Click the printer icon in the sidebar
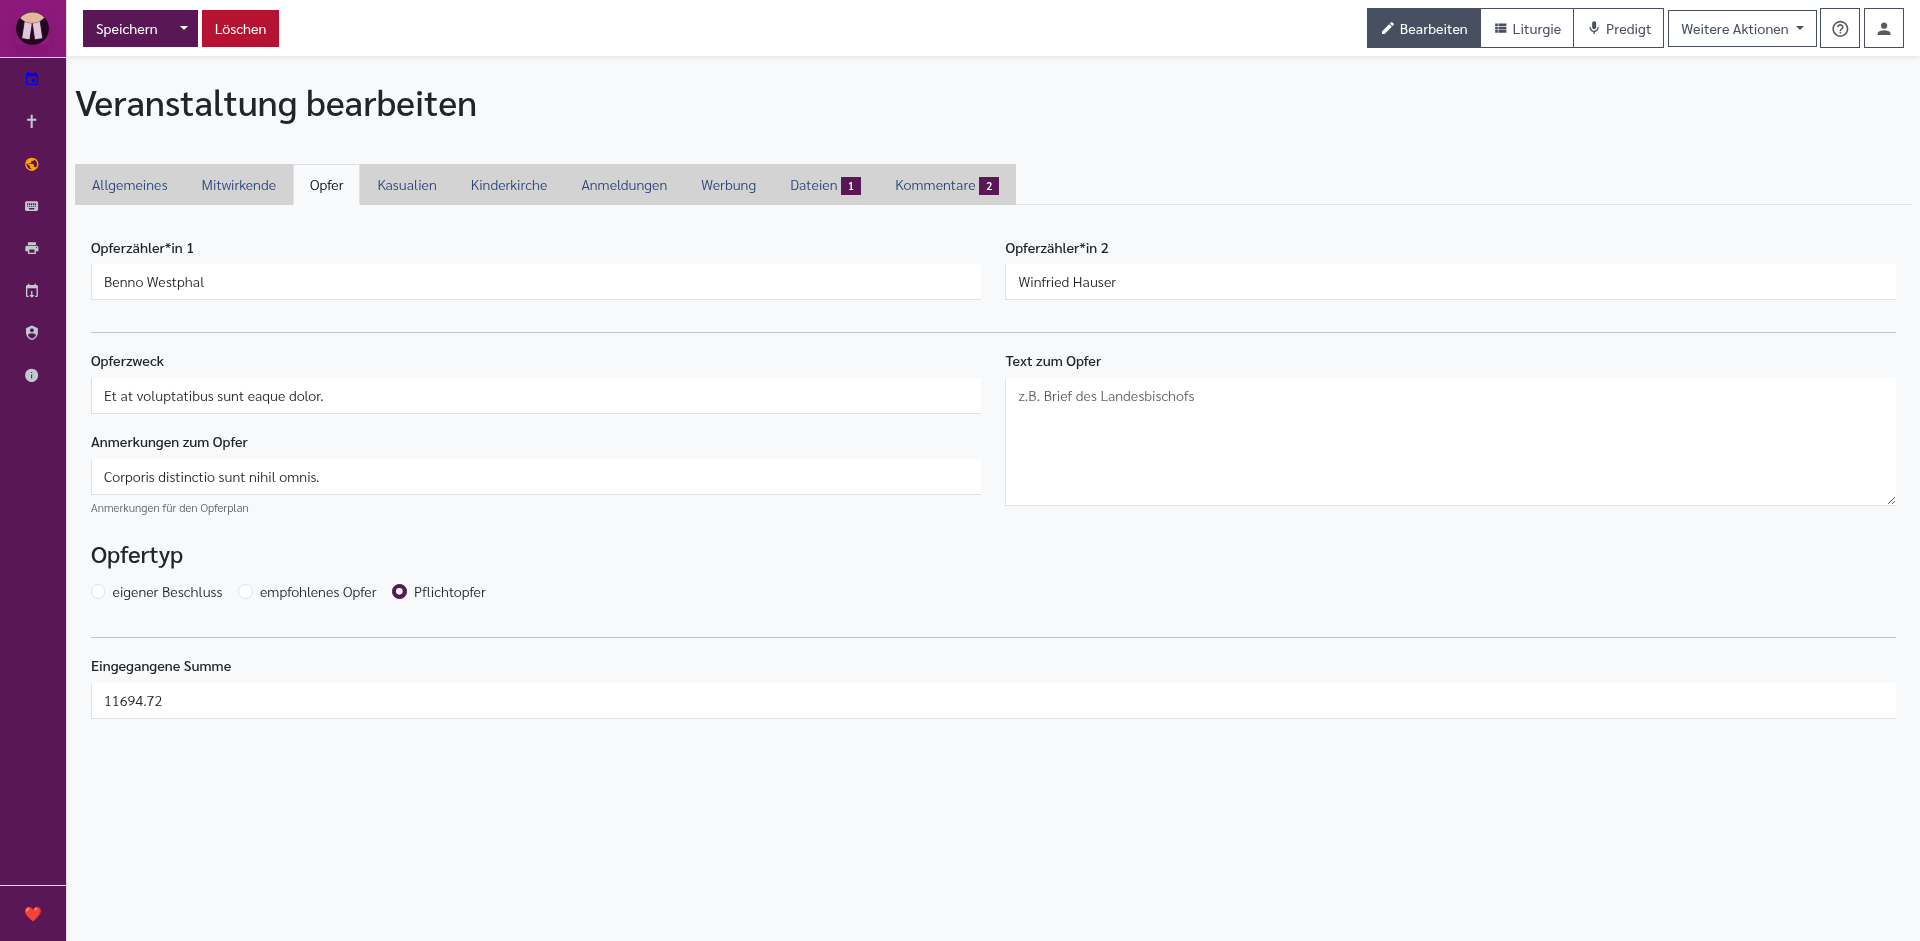The height and width of the screenshot is (941, 1920). point(32,248)
